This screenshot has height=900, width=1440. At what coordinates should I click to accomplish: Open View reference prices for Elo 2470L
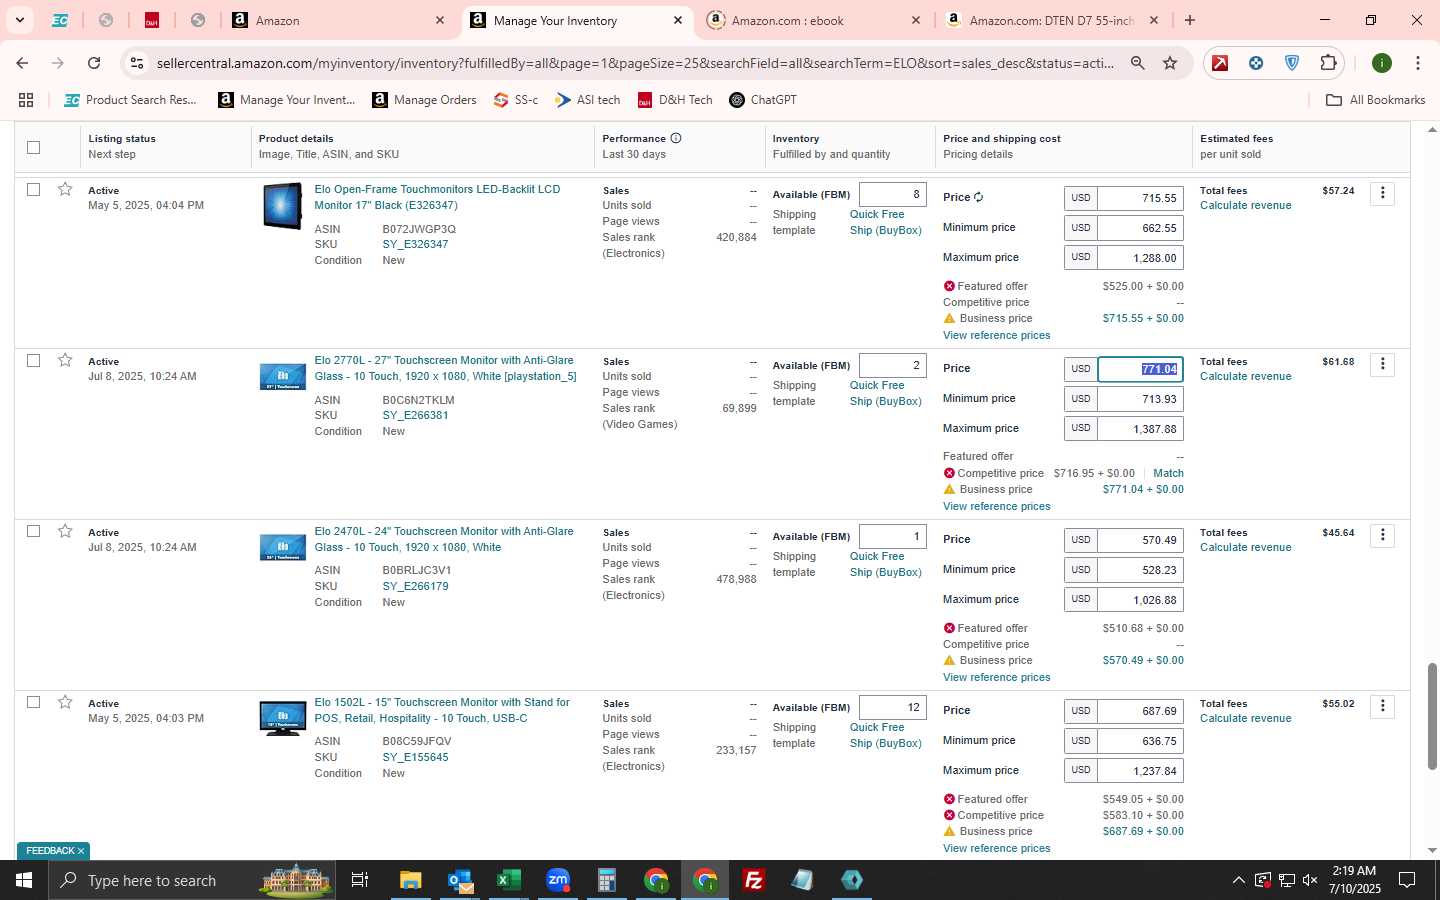coord(996,677)
